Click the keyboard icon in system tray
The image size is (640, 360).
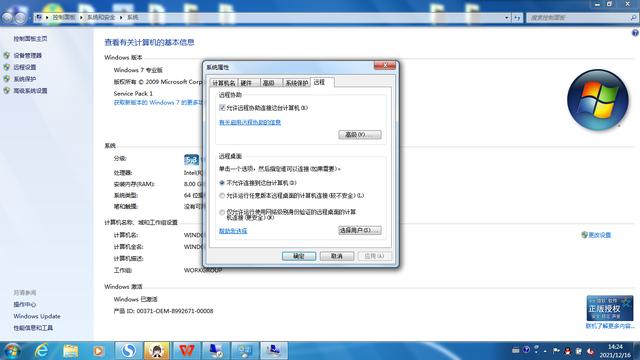click(516, 350)
